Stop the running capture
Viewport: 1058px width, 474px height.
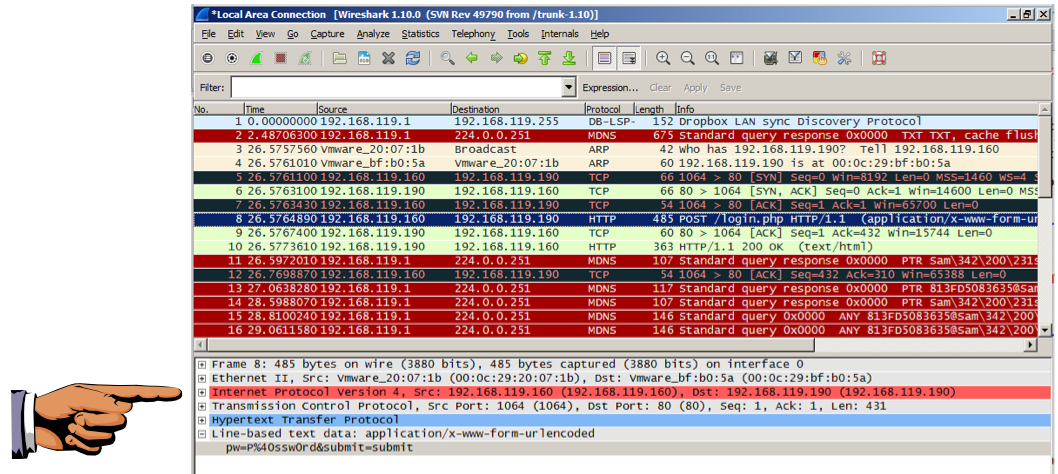(x=281, y=59)
